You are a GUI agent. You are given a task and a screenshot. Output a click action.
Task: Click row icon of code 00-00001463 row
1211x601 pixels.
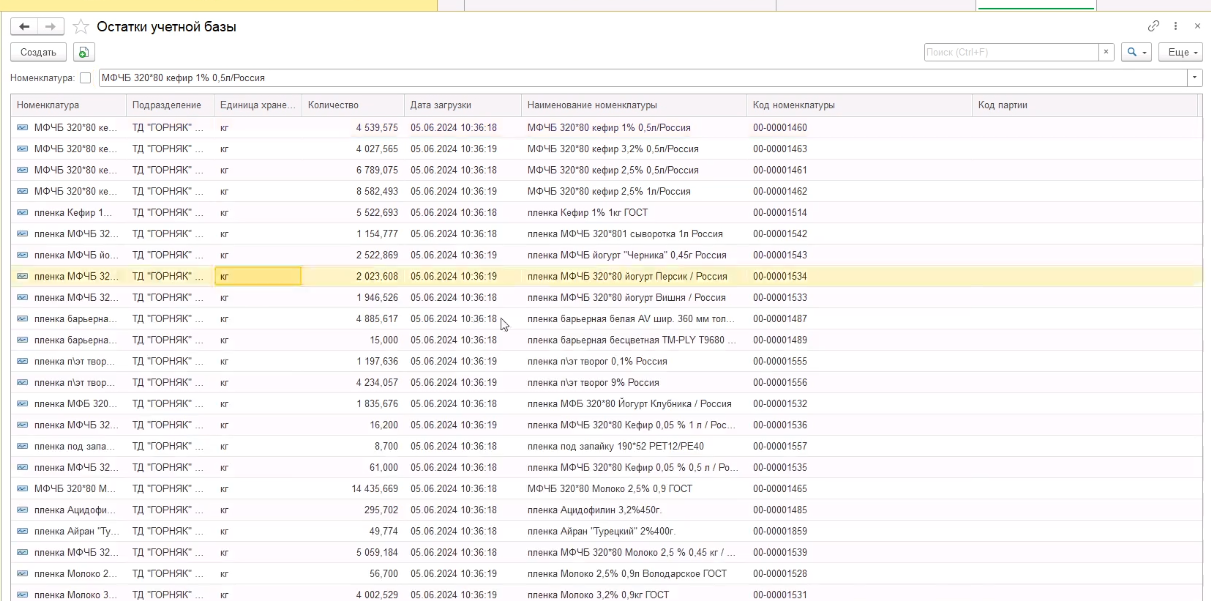23,149
